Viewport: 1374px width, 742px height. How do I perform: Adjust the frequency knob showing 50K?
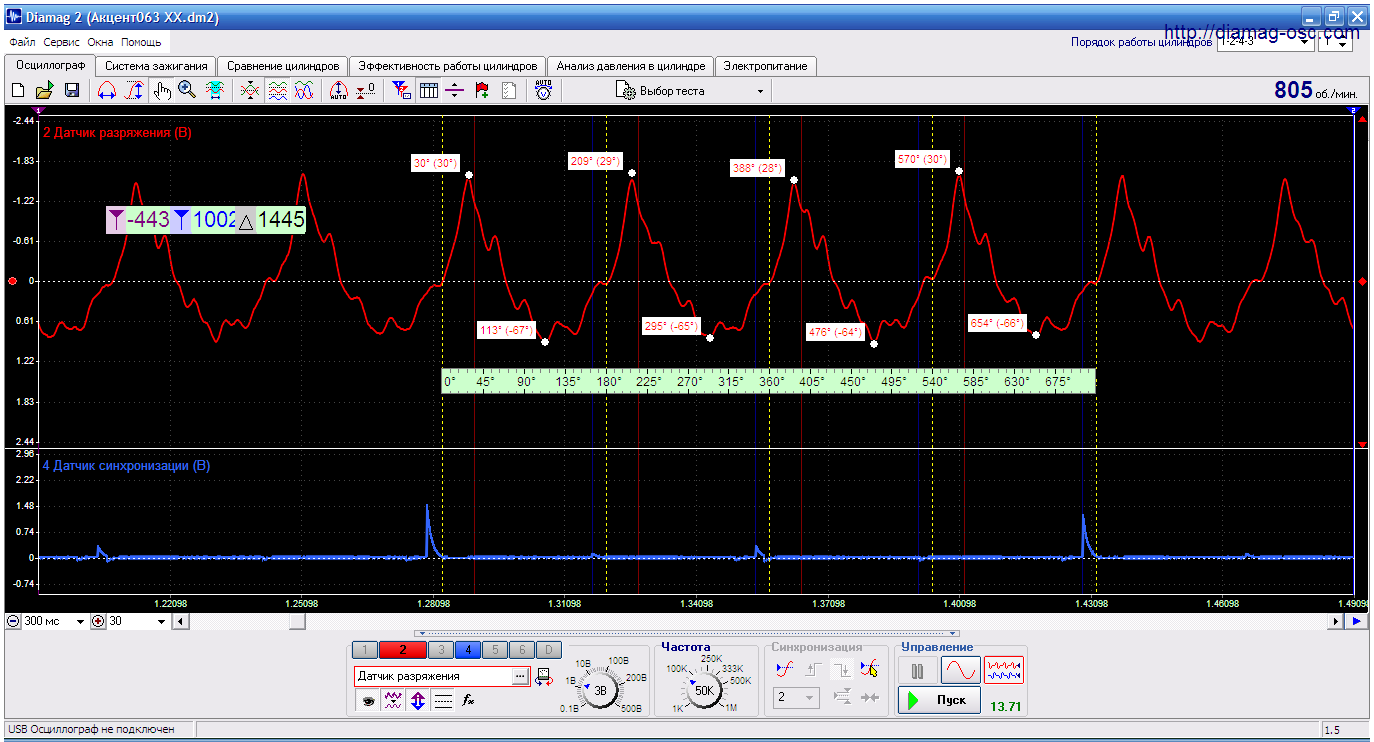703,689
